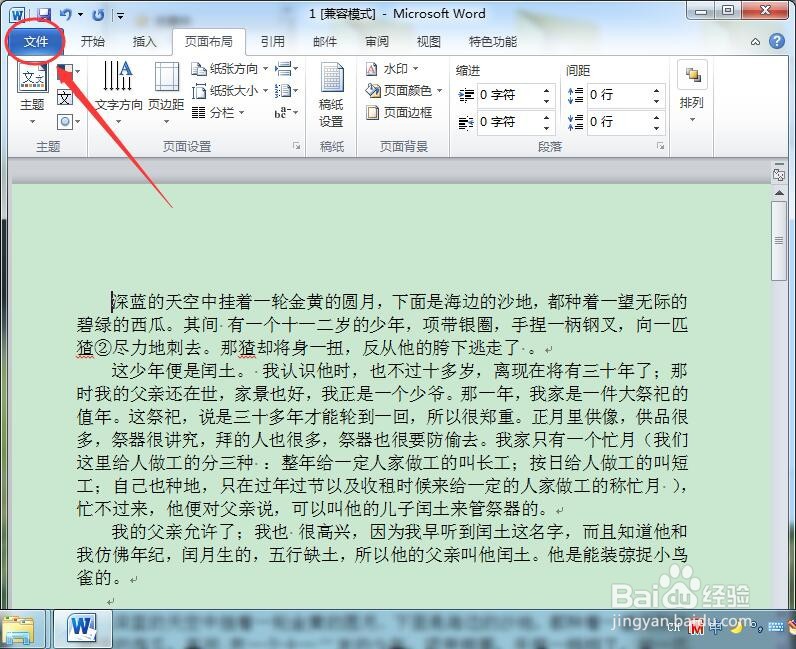This screenshot has width=796, height=649.
Task: Open 纸张大小 paper size dropdown
Action: pyautogui.click(x=229, y=91)
